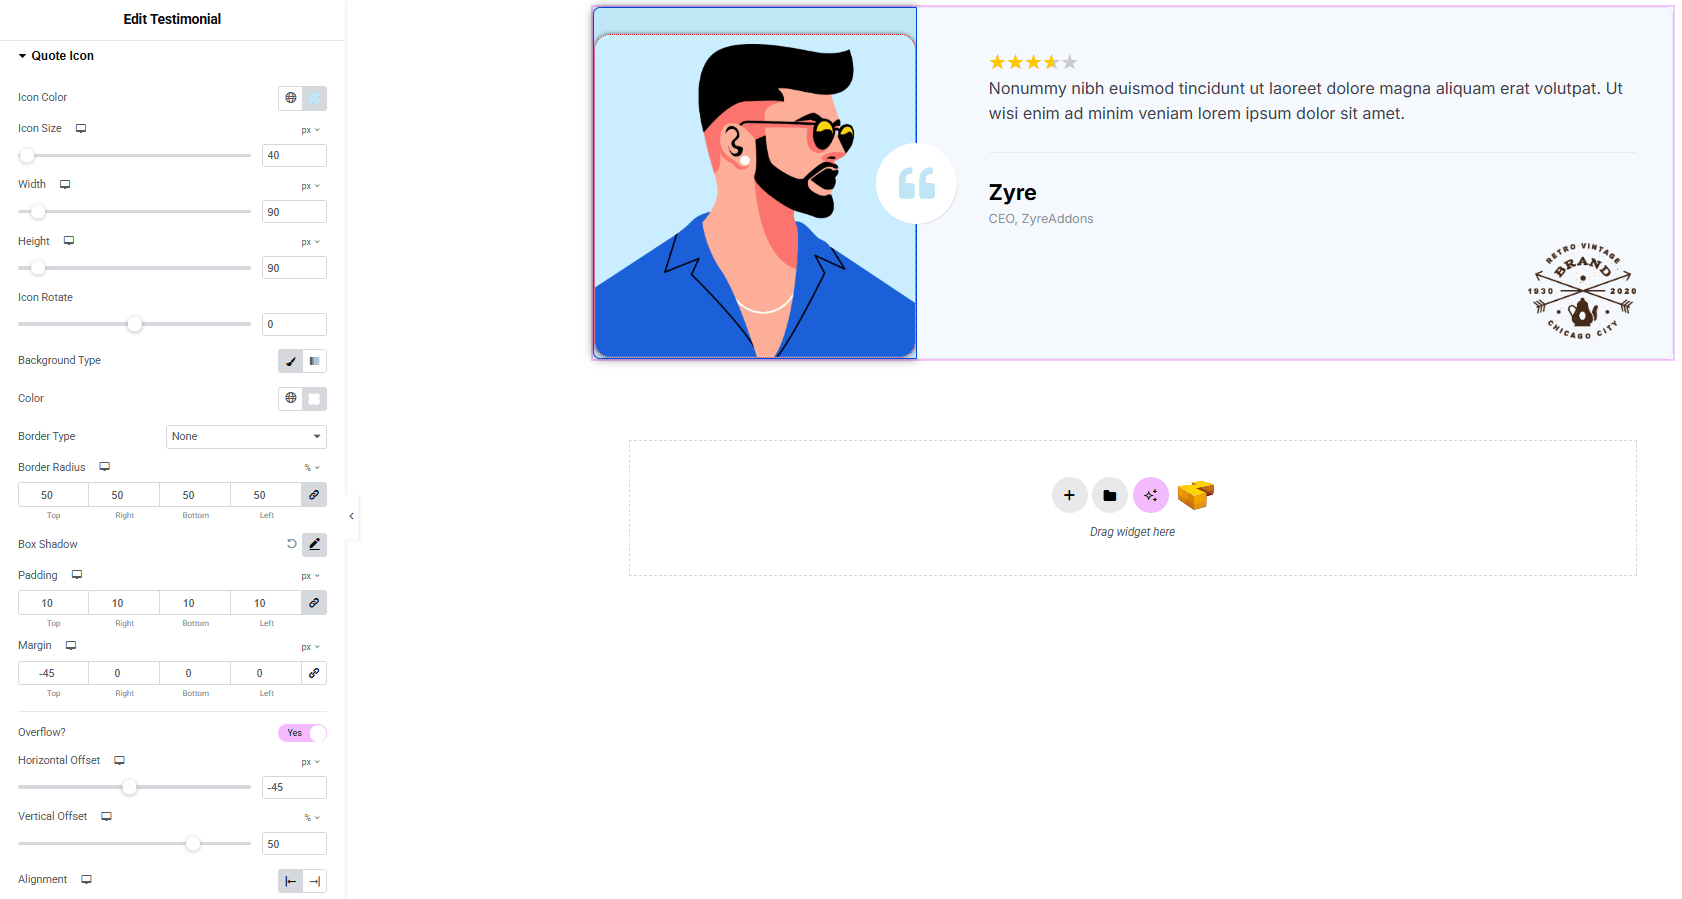
Task: Unlink Border Radius values
Action: click(314, 495)
